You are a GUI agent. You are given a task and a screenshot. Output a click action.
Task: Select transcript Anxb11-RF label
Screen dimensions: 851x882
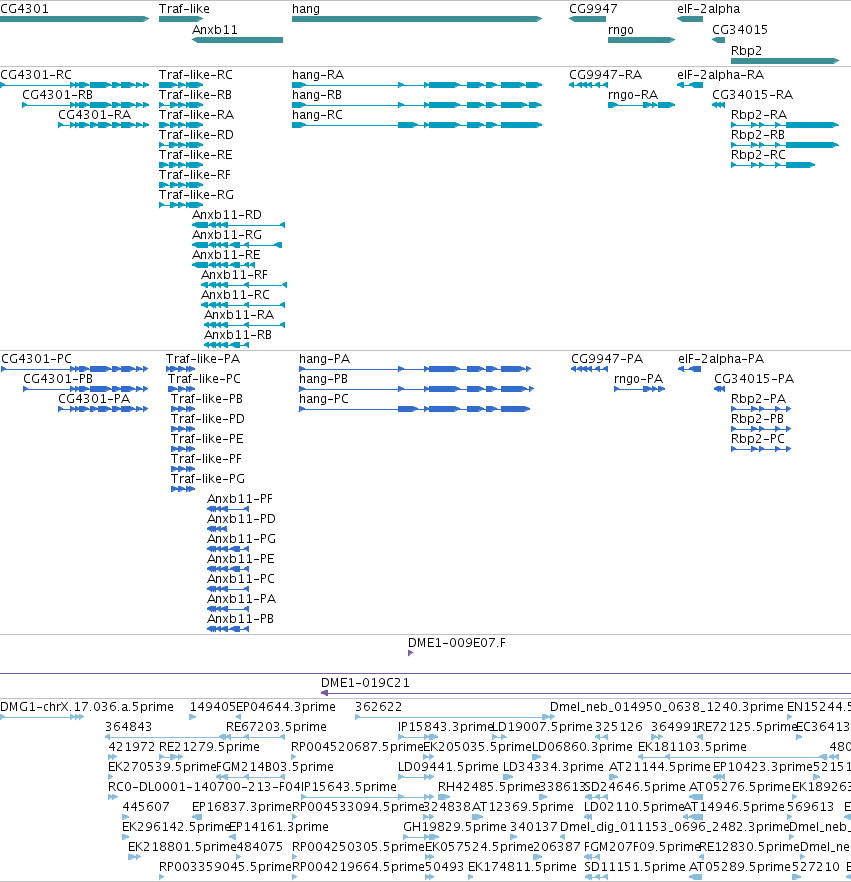(x=234, y=274)
